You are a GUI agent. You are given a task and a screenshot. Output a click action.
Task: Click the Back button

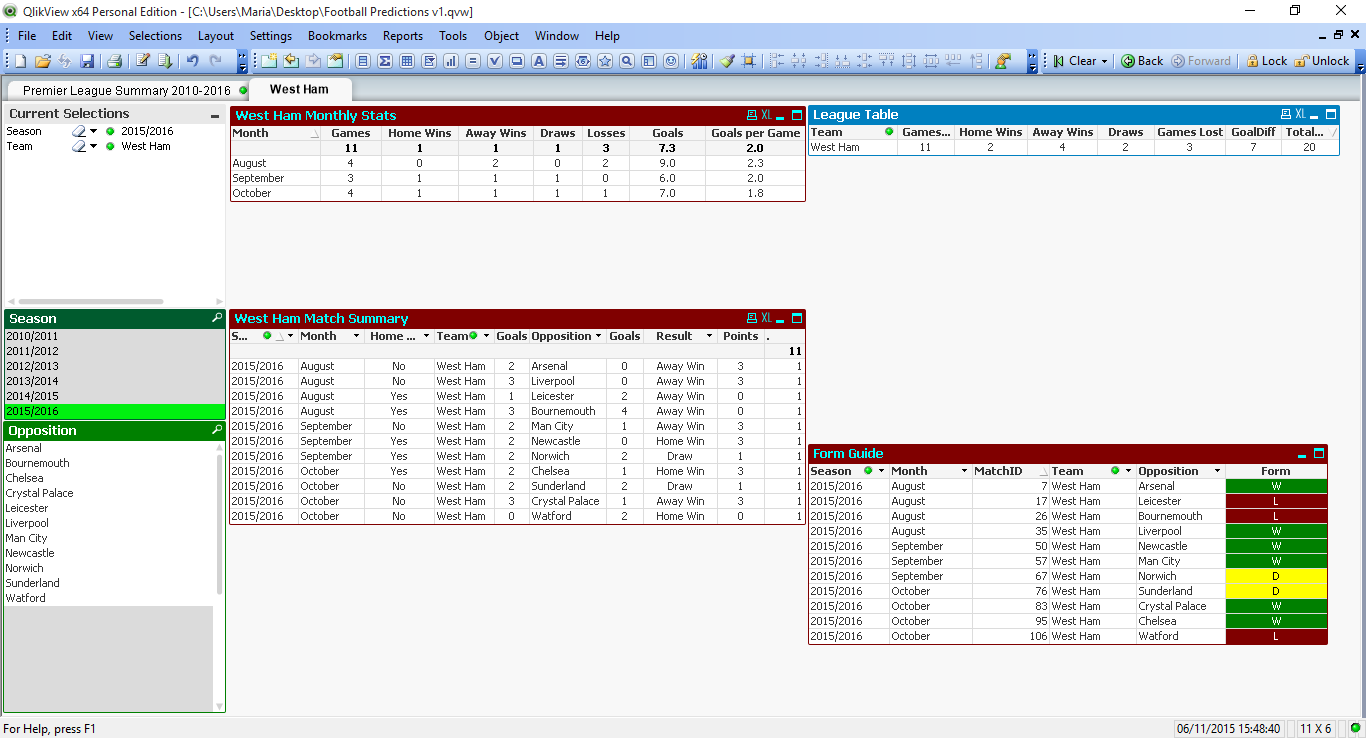(1142, 61)
